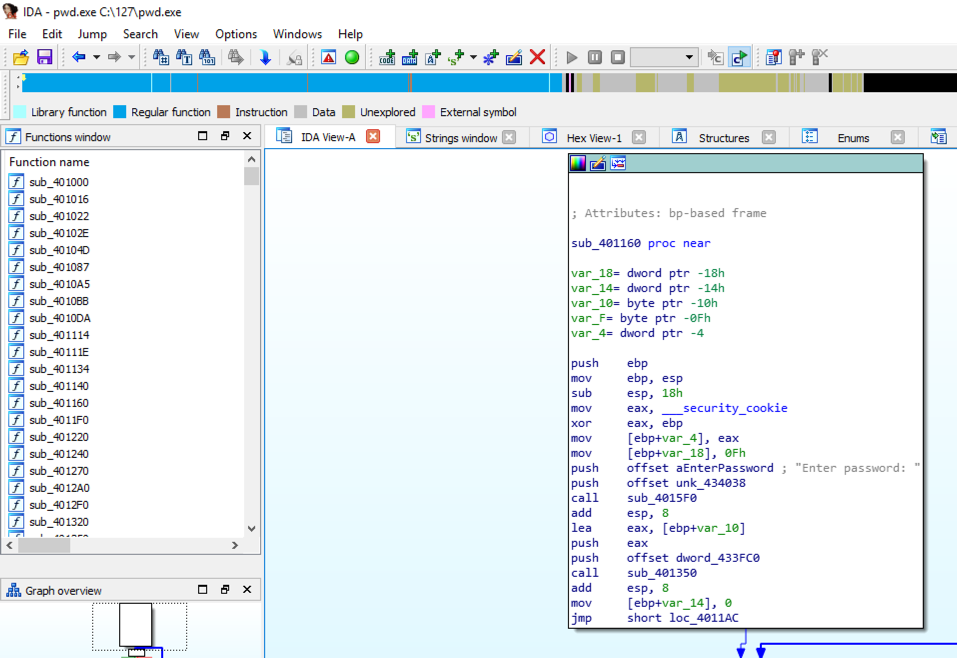
Task: Click the blue down-arrow Jump icon
Action: 265,57
